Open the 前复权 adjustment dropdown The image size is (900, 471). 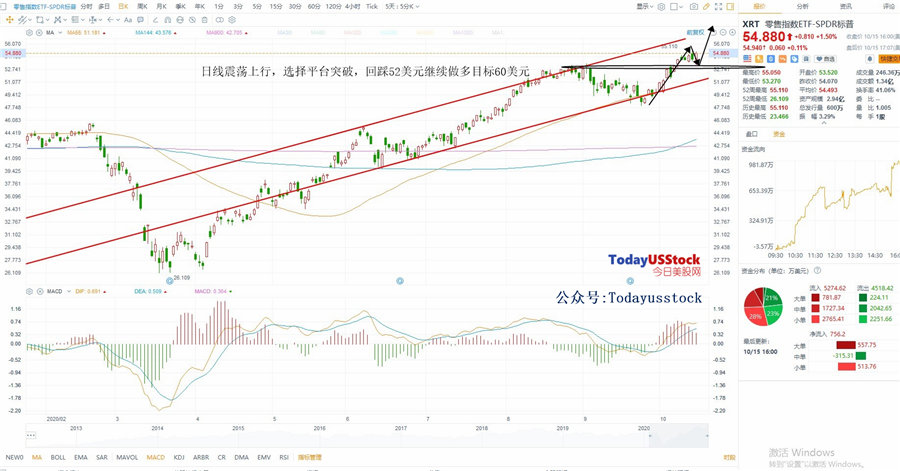click(696, 32)
